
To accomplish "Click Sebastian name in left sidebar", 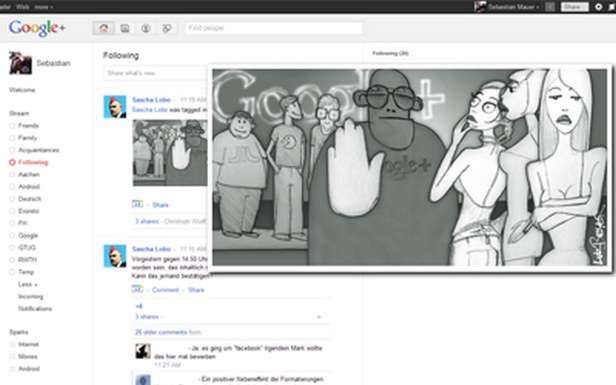I will click(53, 63).
